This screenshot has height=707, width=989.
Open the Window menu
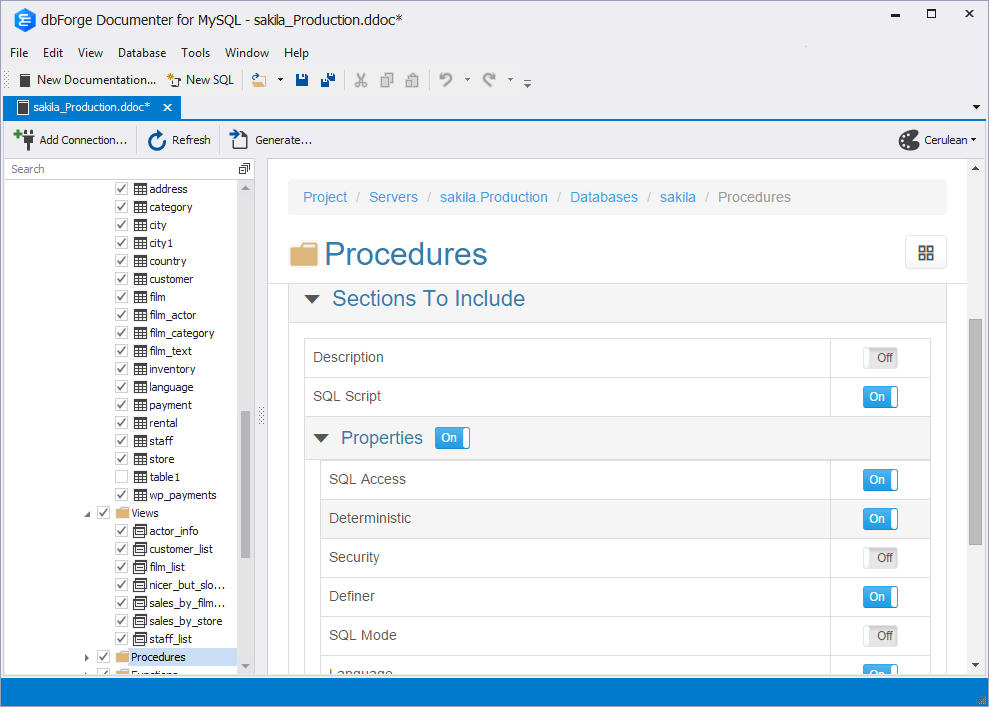tap(247, 53)
